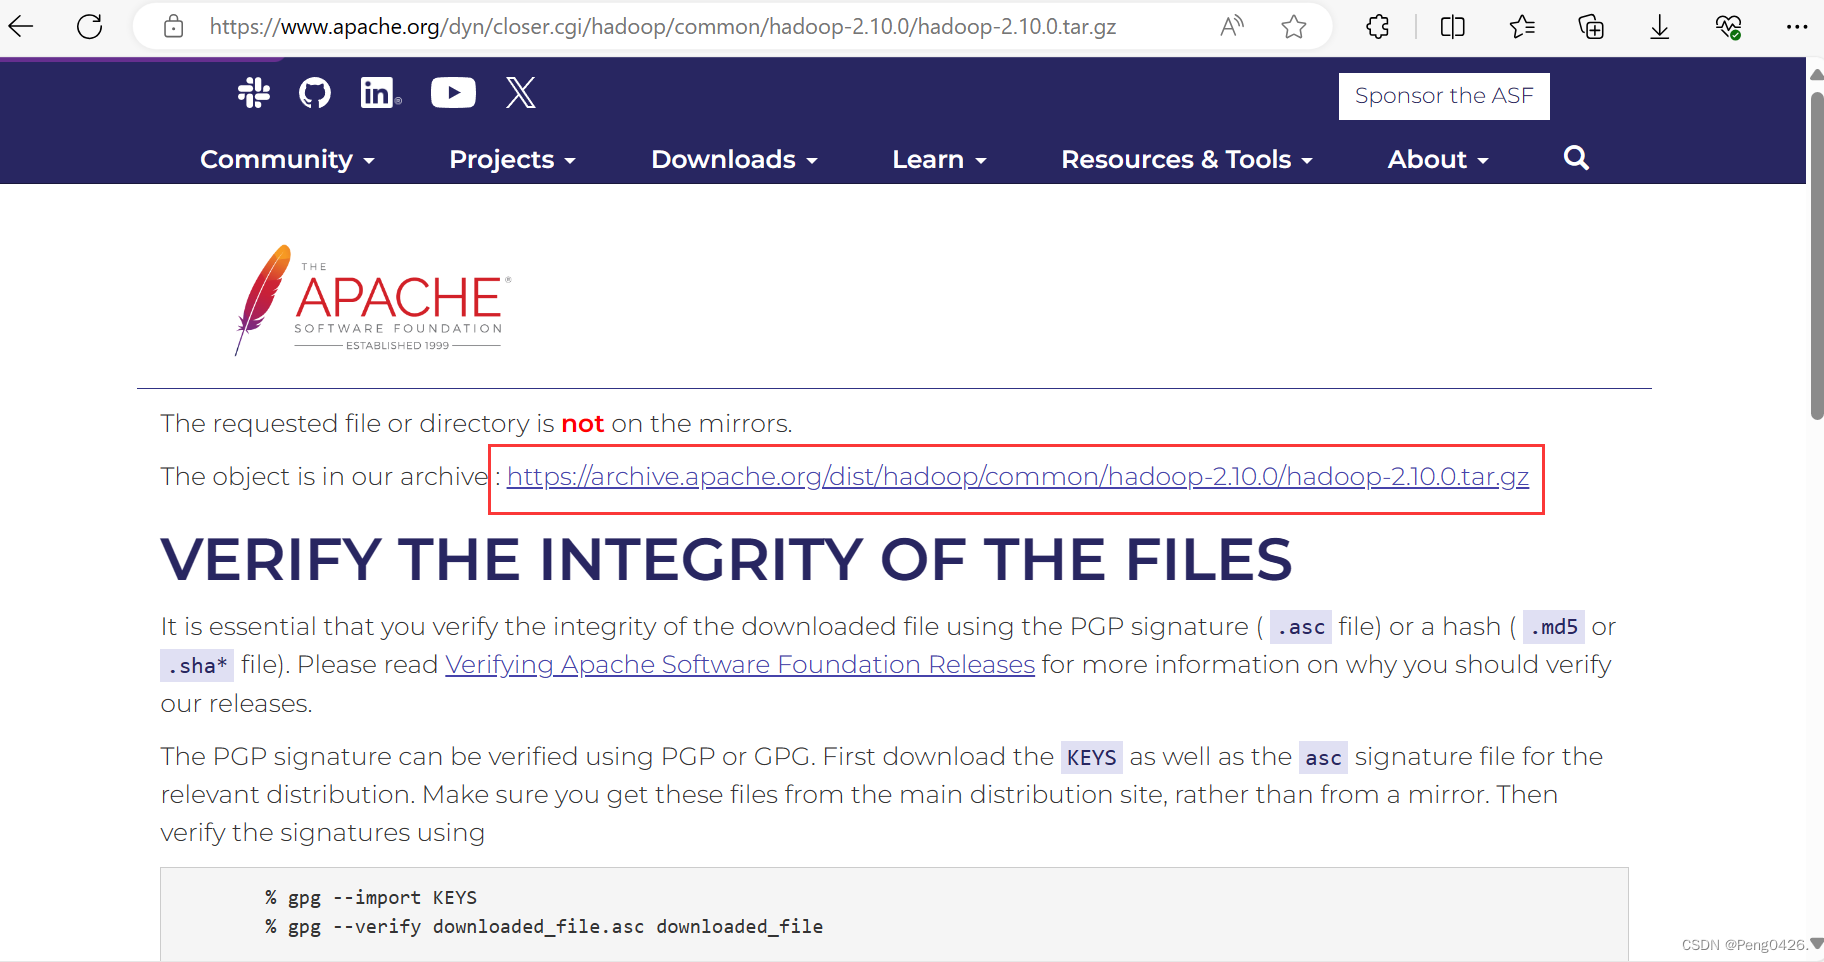Click the 'gpg --verify downloaded_file.asc' command line
This screenshot has width=1824, height=962.
pyautogui.click(x=544, y=927)
